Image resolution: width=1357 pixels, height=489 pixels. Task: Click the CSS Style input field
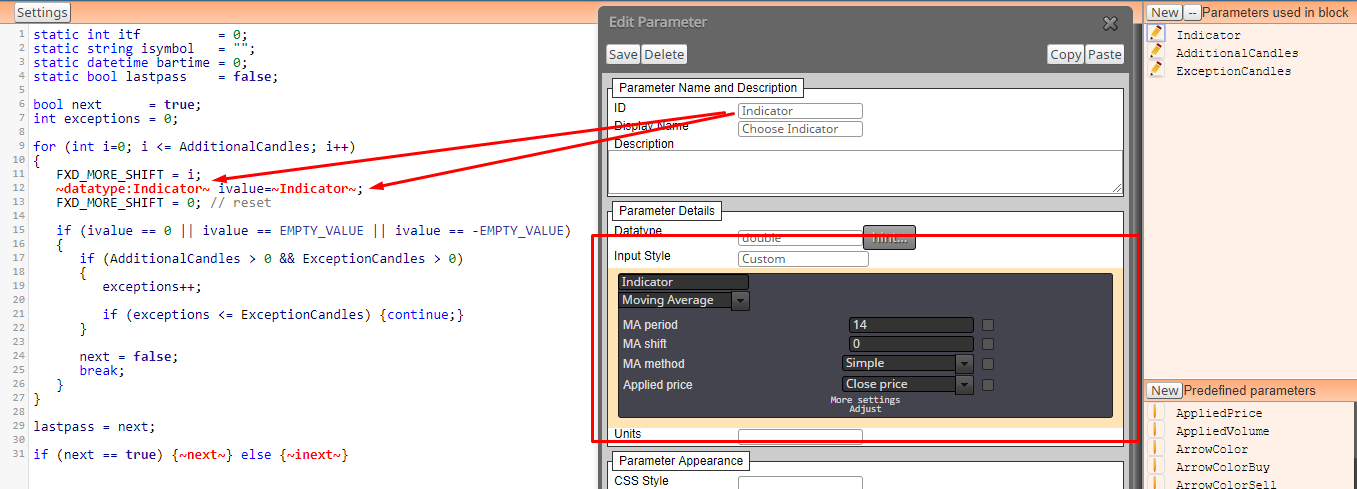(800, 483)
